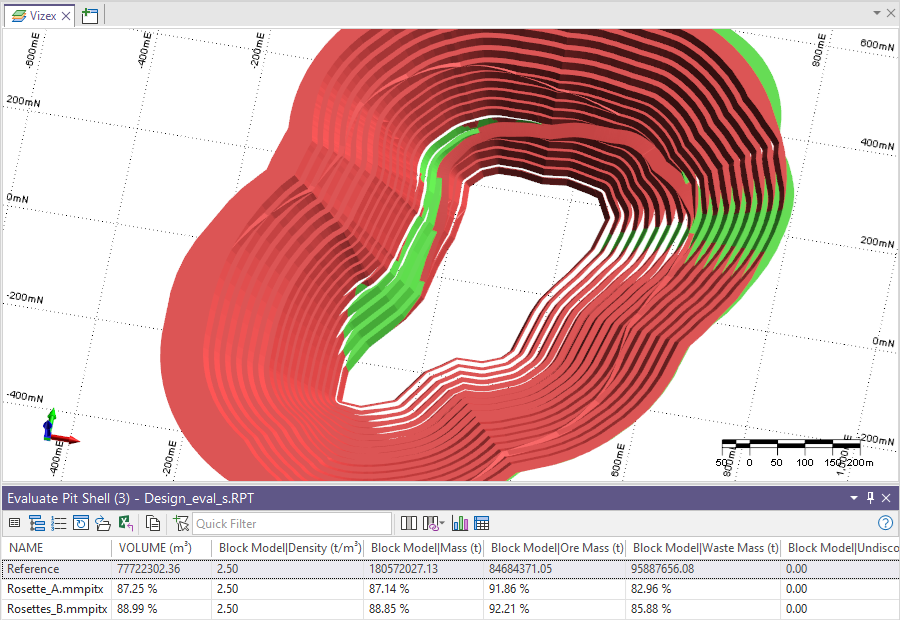This screenshot has width=900, height=620.
Task: Copy the report data to clipboard
Action: click(x=153, y=523)
